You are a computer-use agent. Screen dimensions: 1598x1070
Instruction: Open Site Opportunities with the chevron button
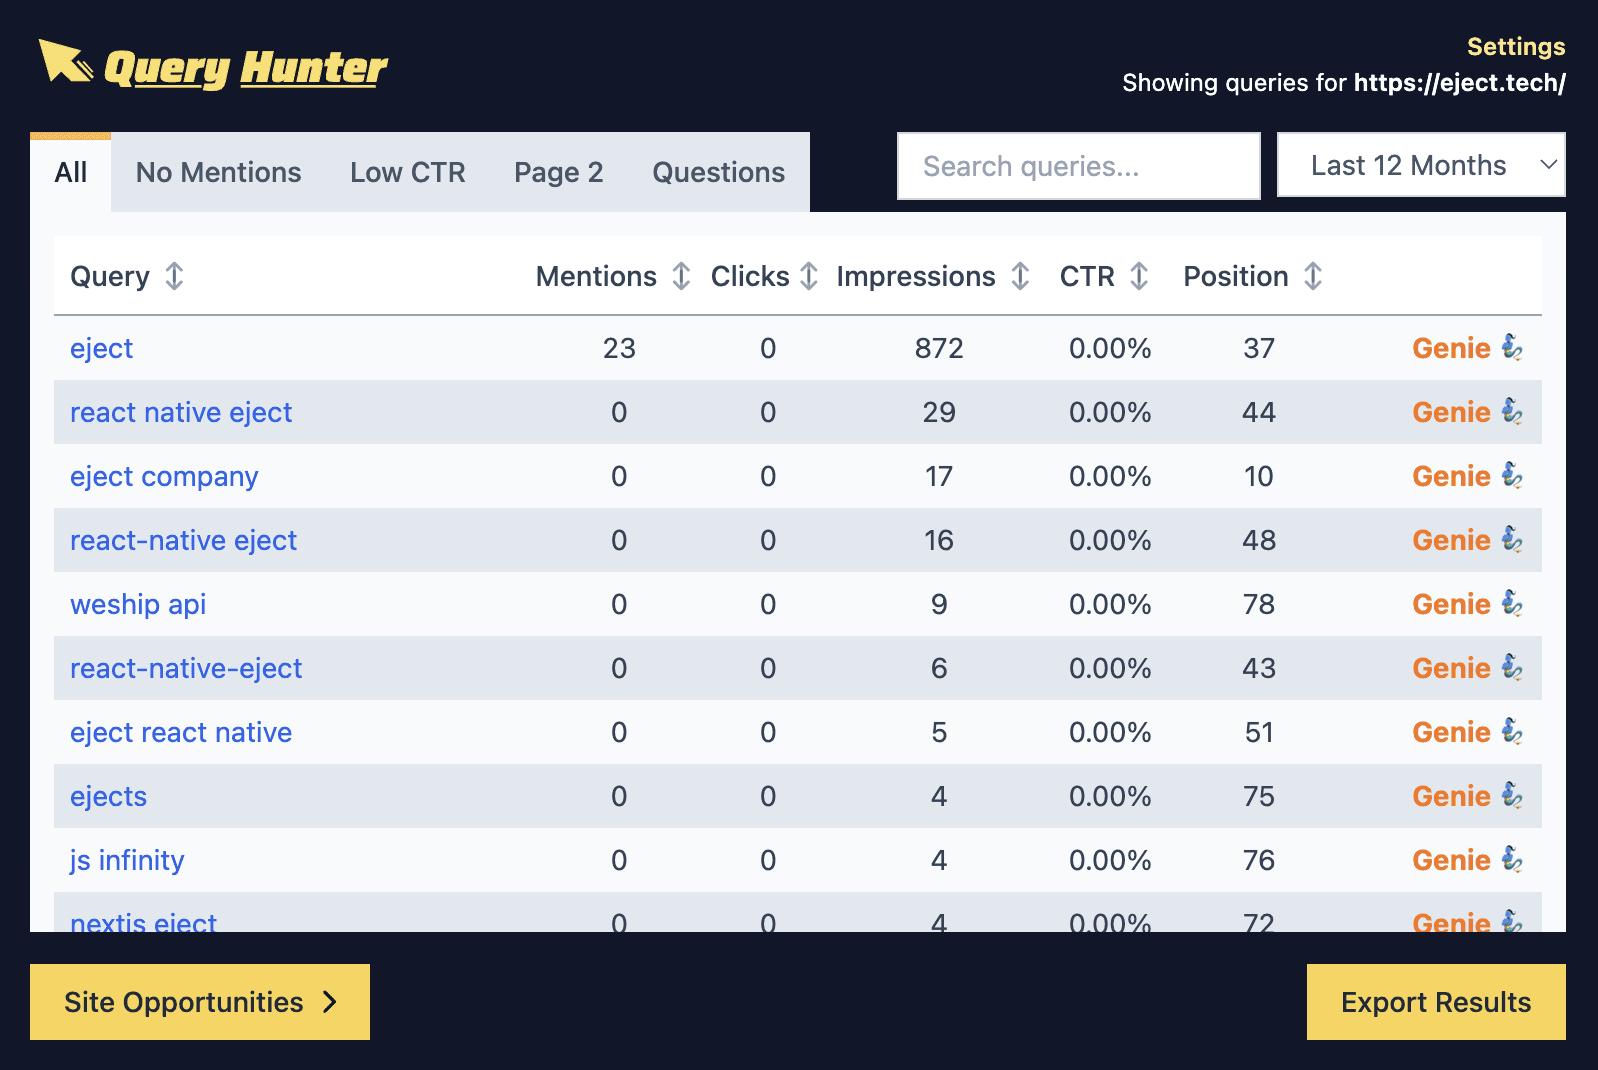(200, 1002)
